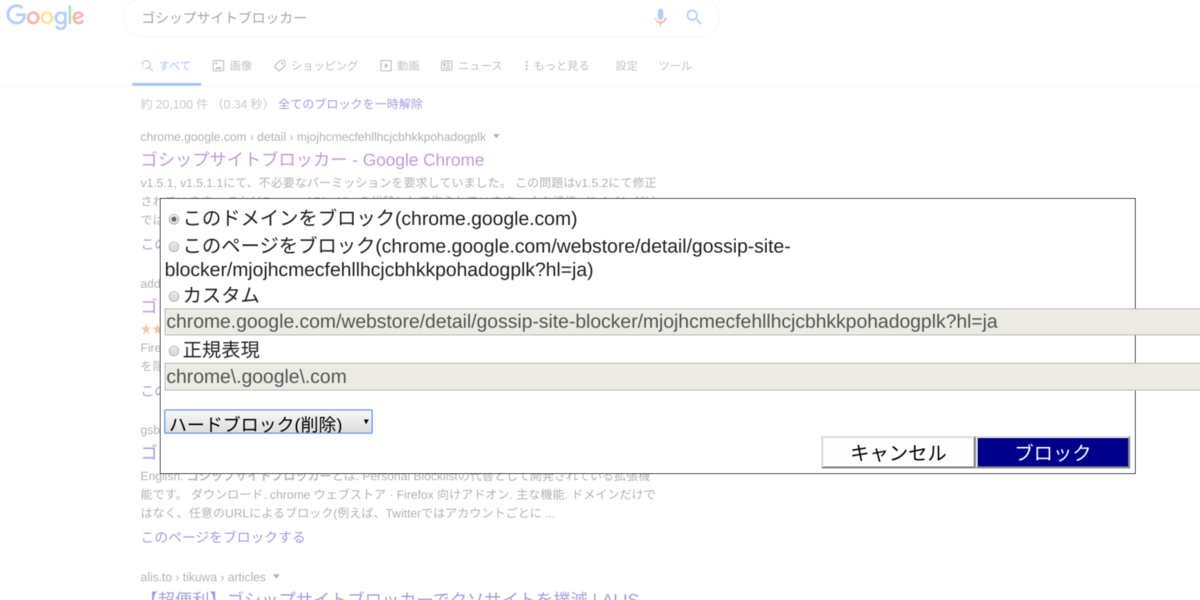Image resolution: width=1200 pixels, height=600 pixels.
Task: Expand the alis.to result breadcrumb chevron
Action: coord(276,576)
